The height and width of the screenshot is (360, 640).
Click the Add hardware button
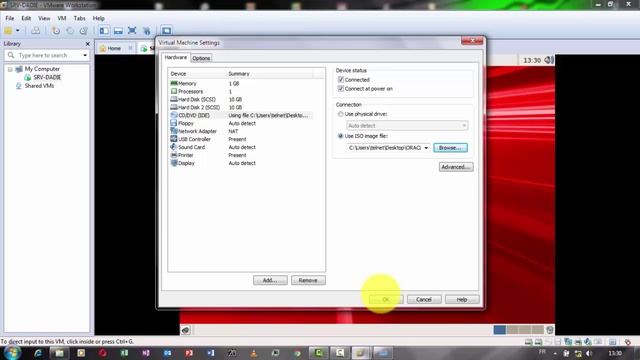pyautogui.click(x=270, y=280)
